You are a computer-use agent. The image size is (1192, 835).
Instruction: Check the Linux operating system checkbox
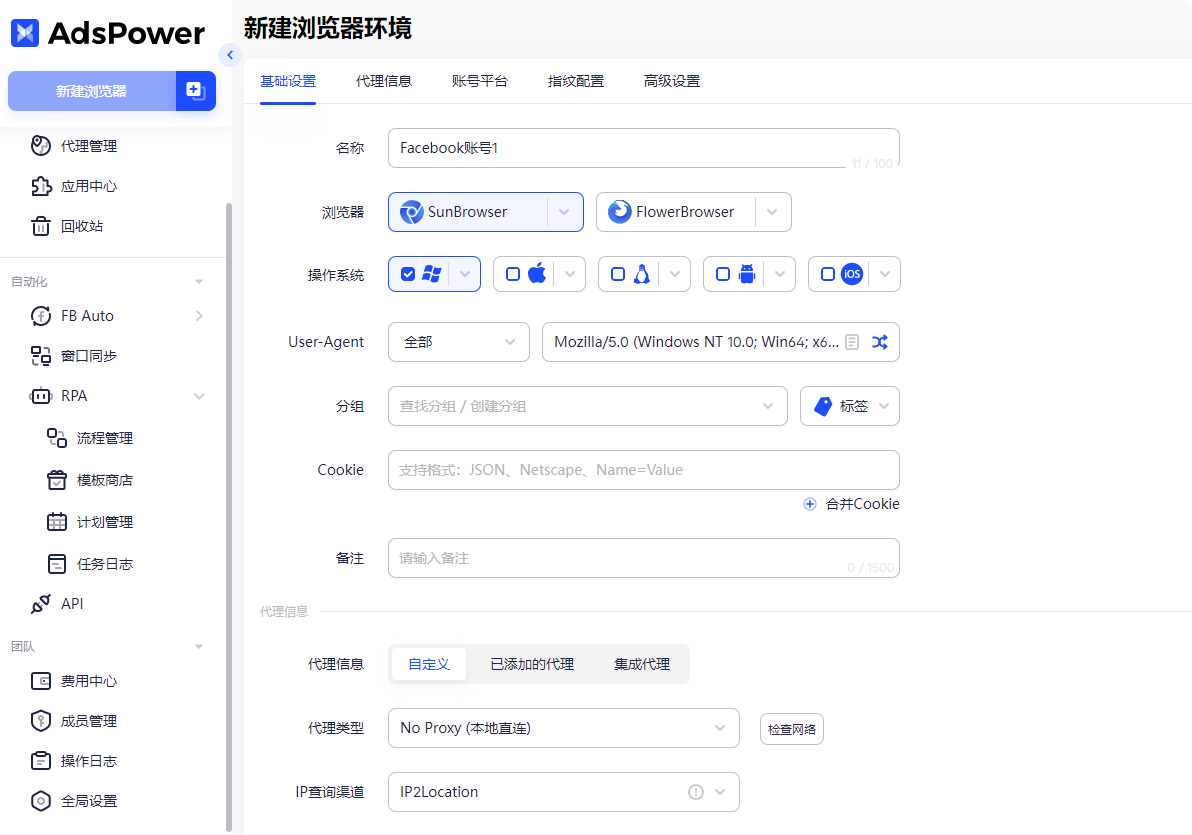coord(618,275)
